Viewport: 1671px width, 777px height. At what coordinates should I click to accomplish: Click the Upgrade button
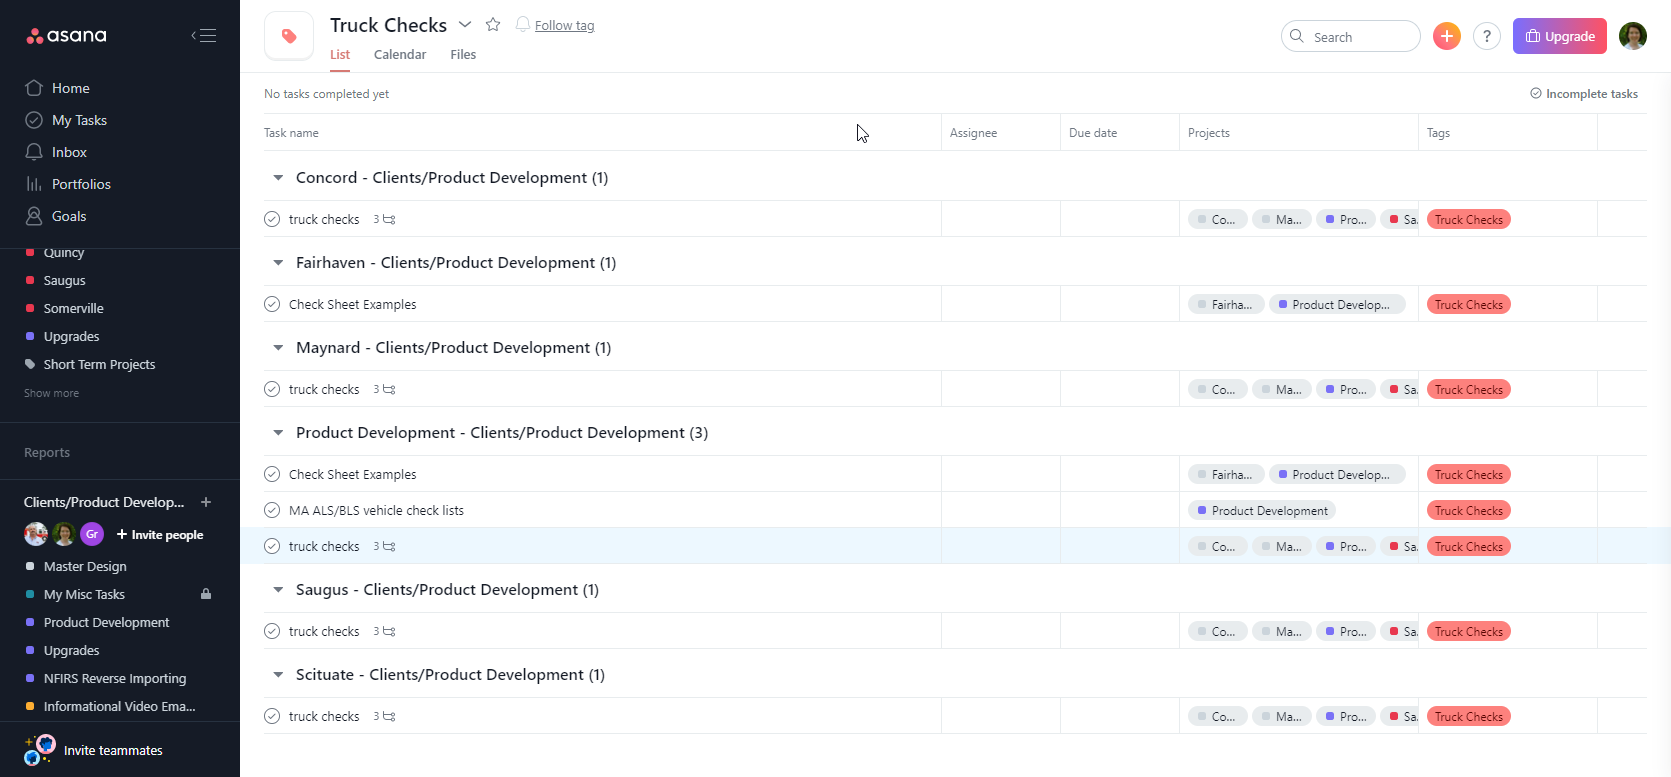click(1560, 36)
